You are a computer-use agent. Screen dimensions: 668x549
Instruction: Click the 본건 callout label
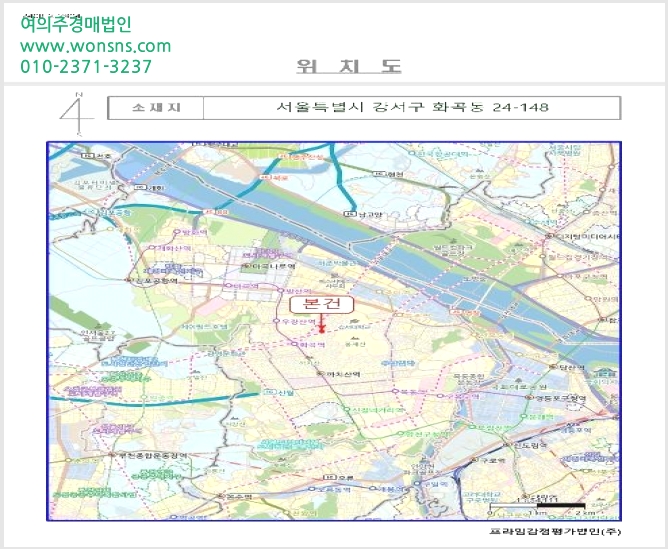322,304
